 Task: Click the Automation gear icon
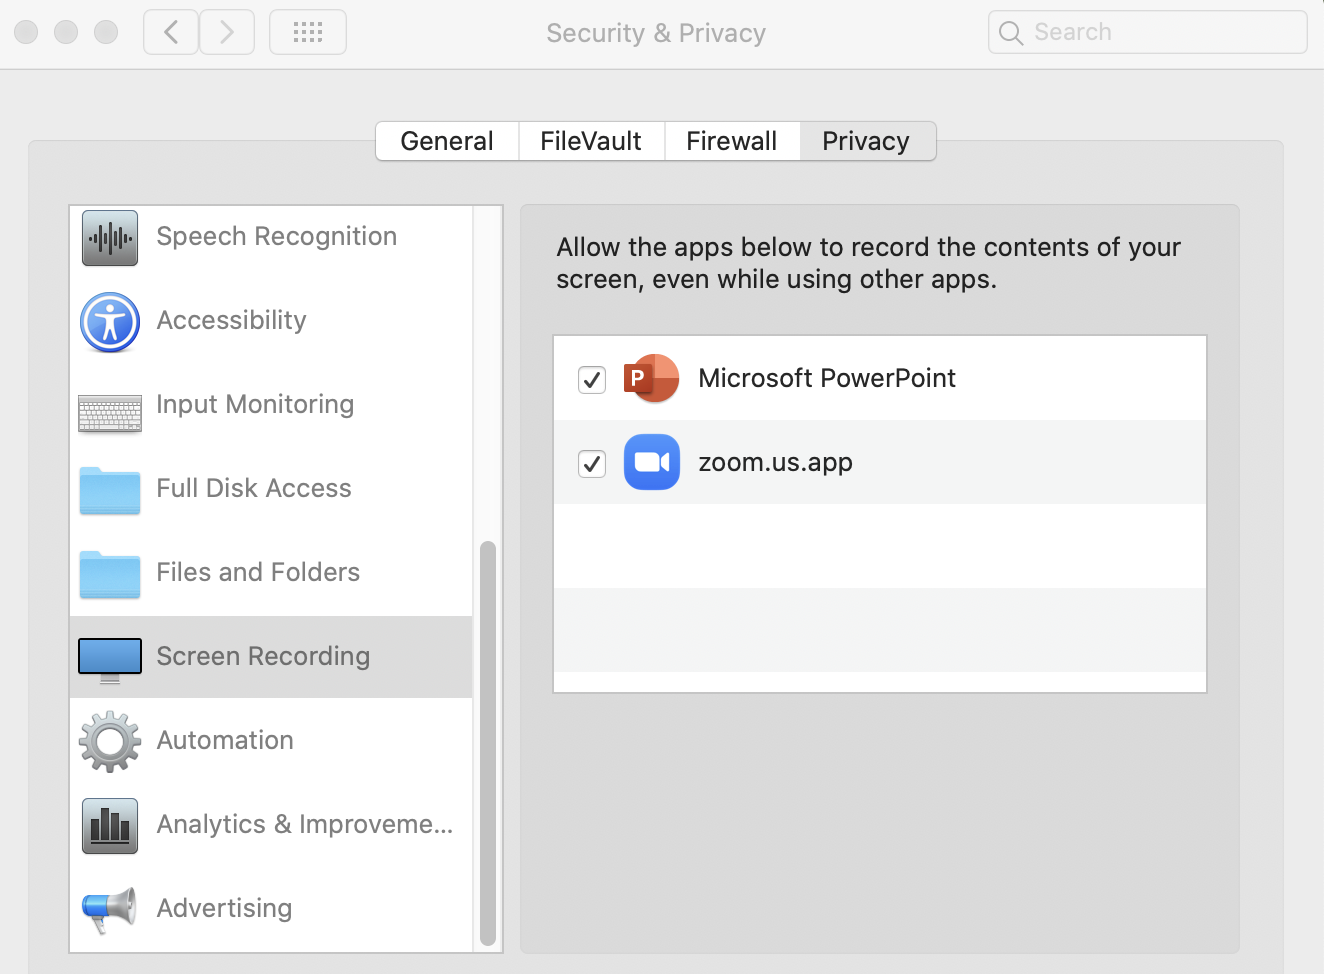pos(110,742)
